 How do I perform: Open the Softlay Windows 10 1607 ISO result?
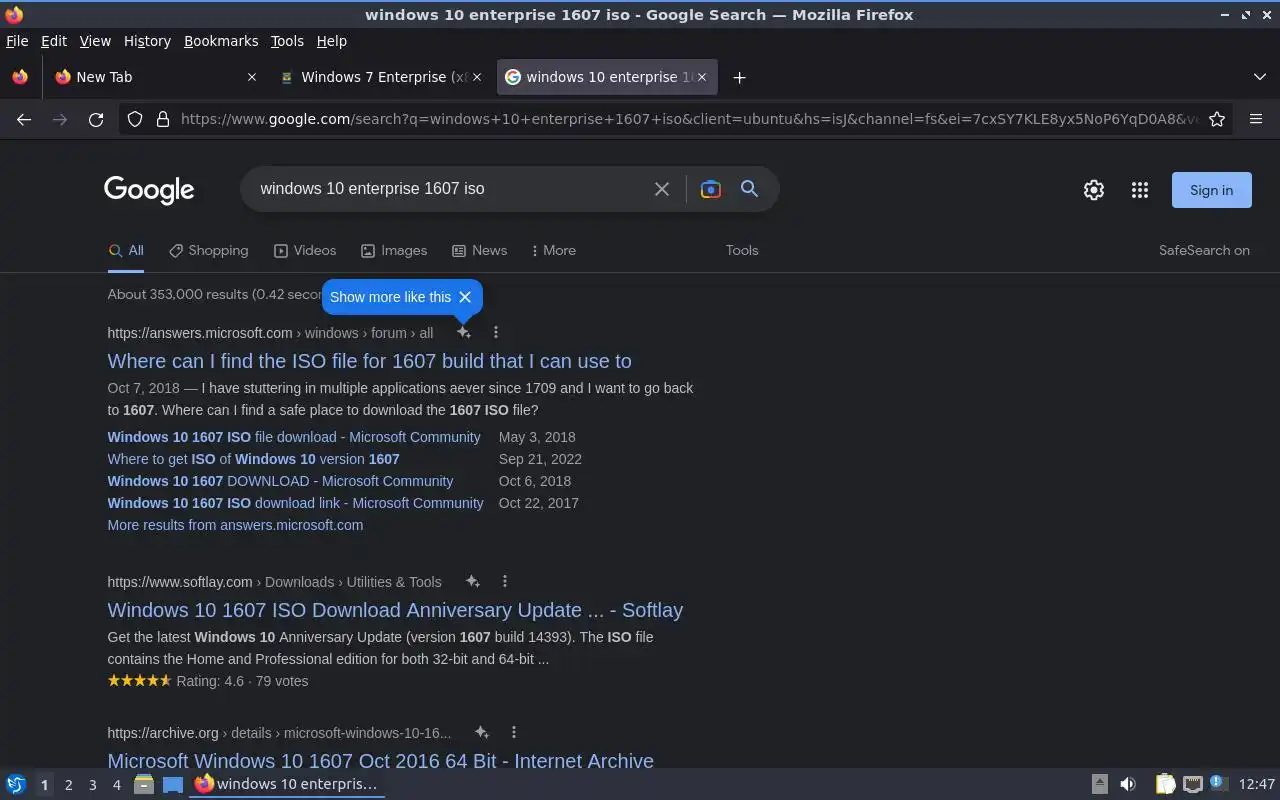pos(395,610)
